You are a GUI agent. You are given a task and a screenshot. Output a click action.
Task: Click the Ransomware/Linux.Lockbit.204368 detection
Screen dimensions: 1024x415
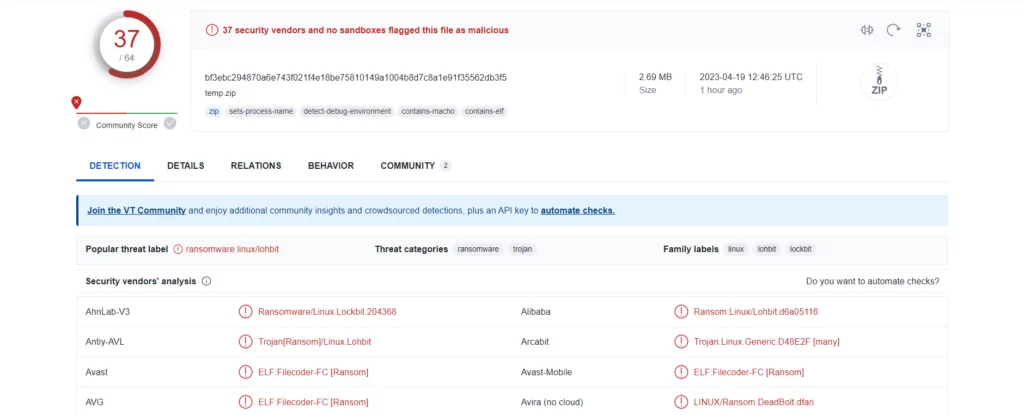(x=327, y=312)
